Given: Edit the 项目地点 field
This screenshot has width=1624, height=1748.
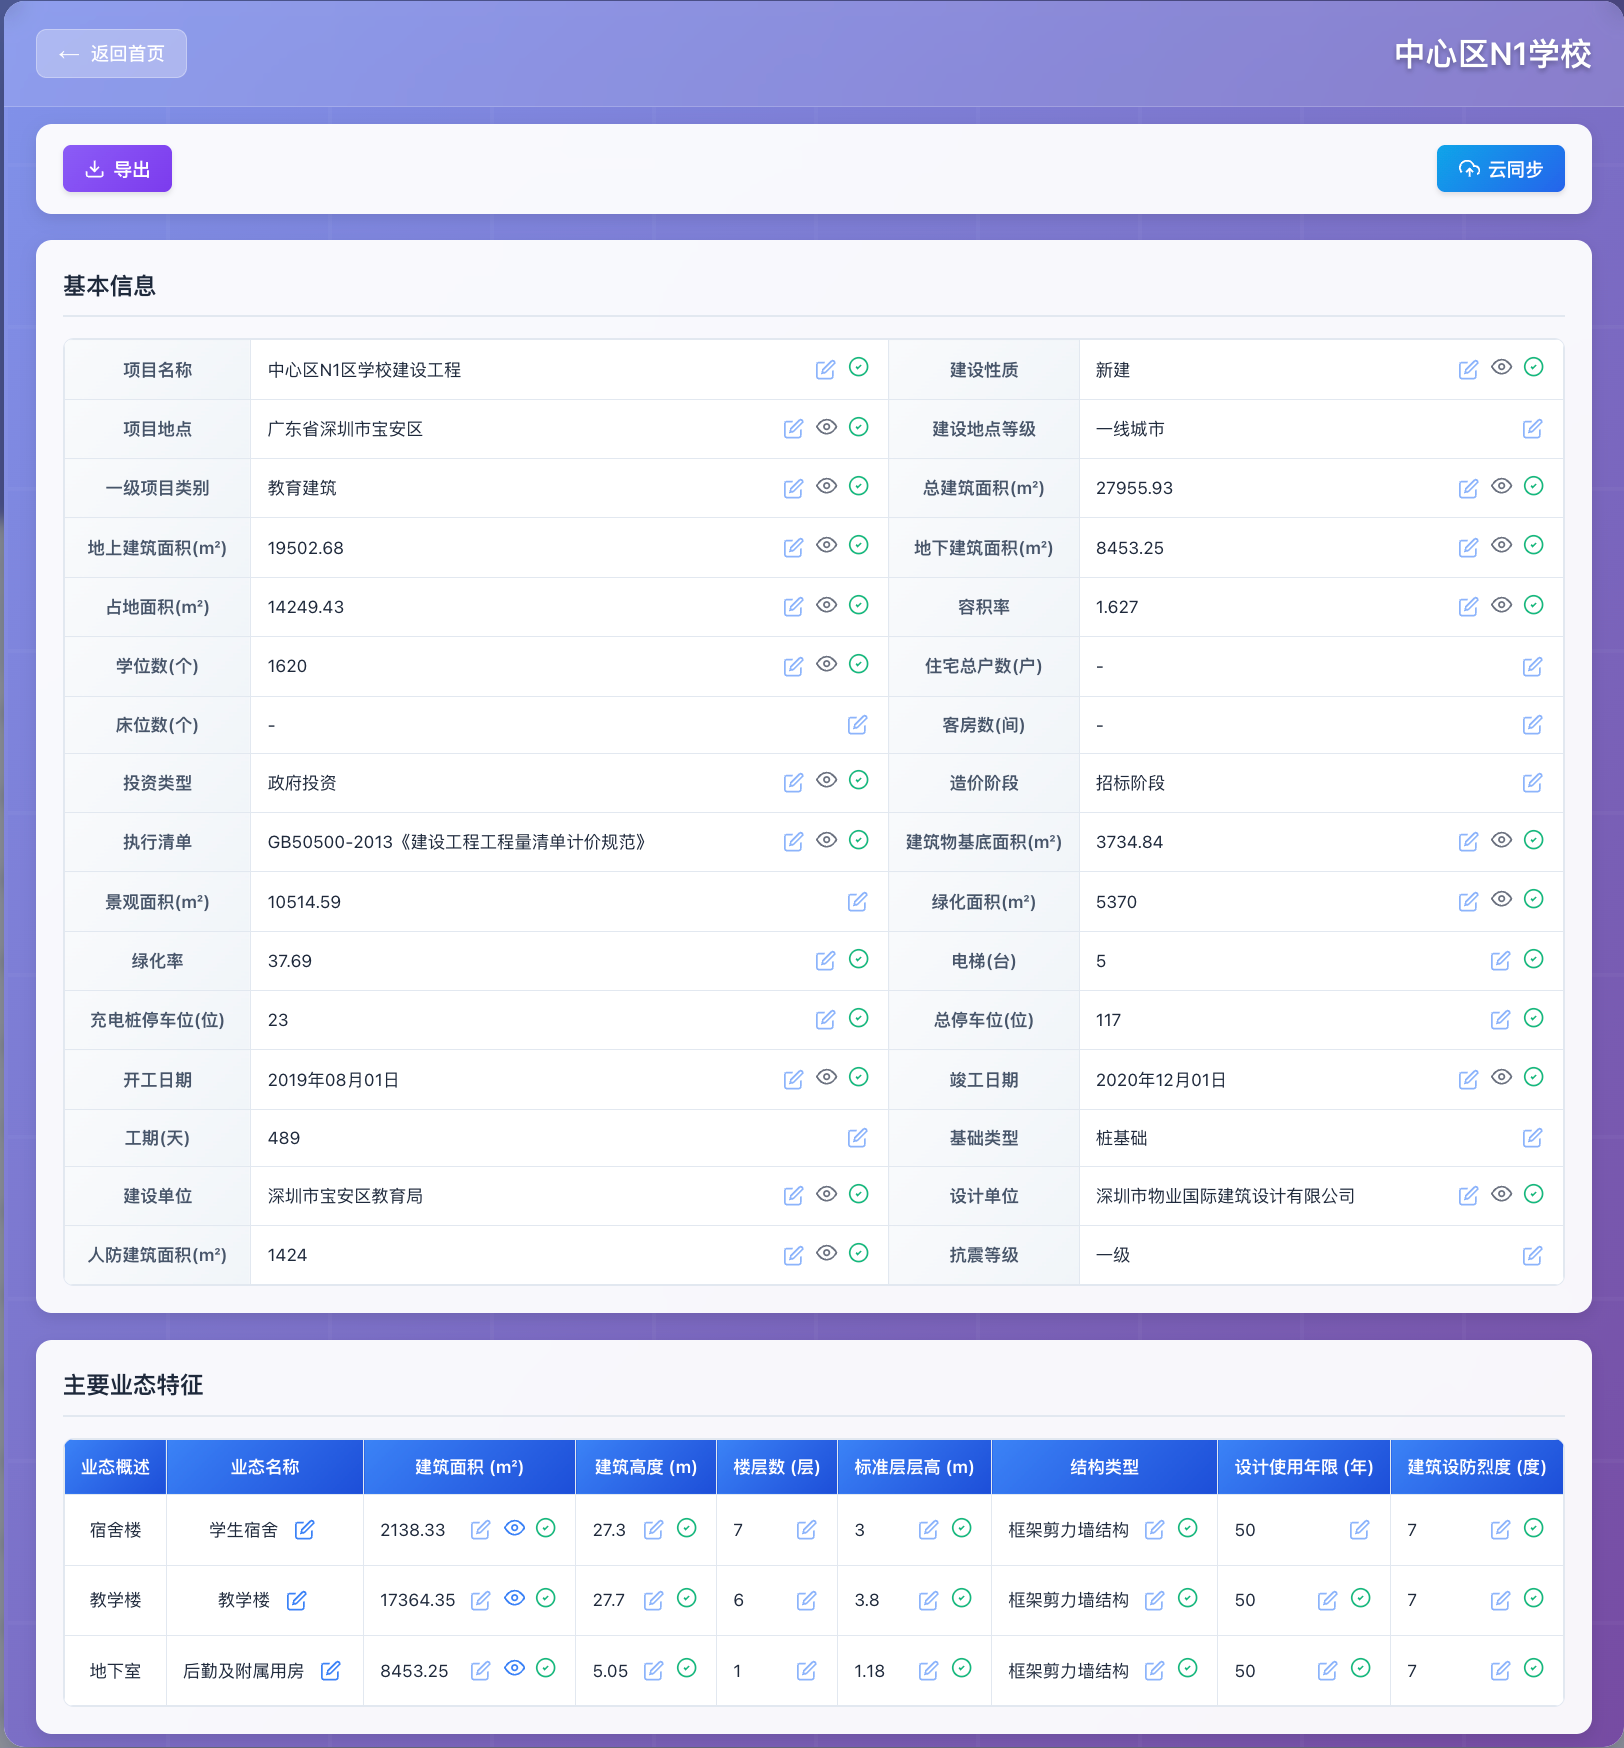Looking at the screenshot, I should click(793, 429).
